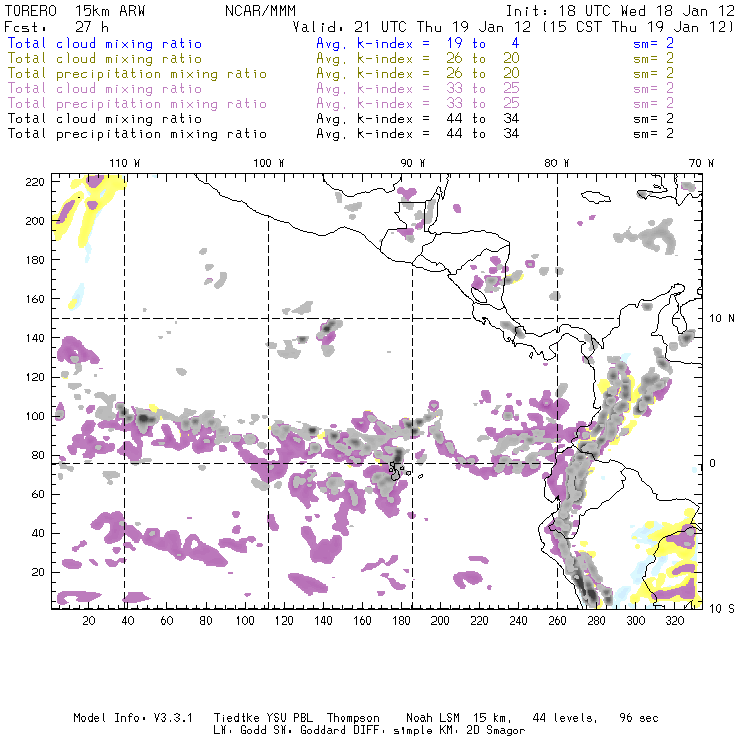Select the black 'Total precipitation mixing ratio' legend entry
The width and height of the screenshot is (740, 740).
(137, 134)
